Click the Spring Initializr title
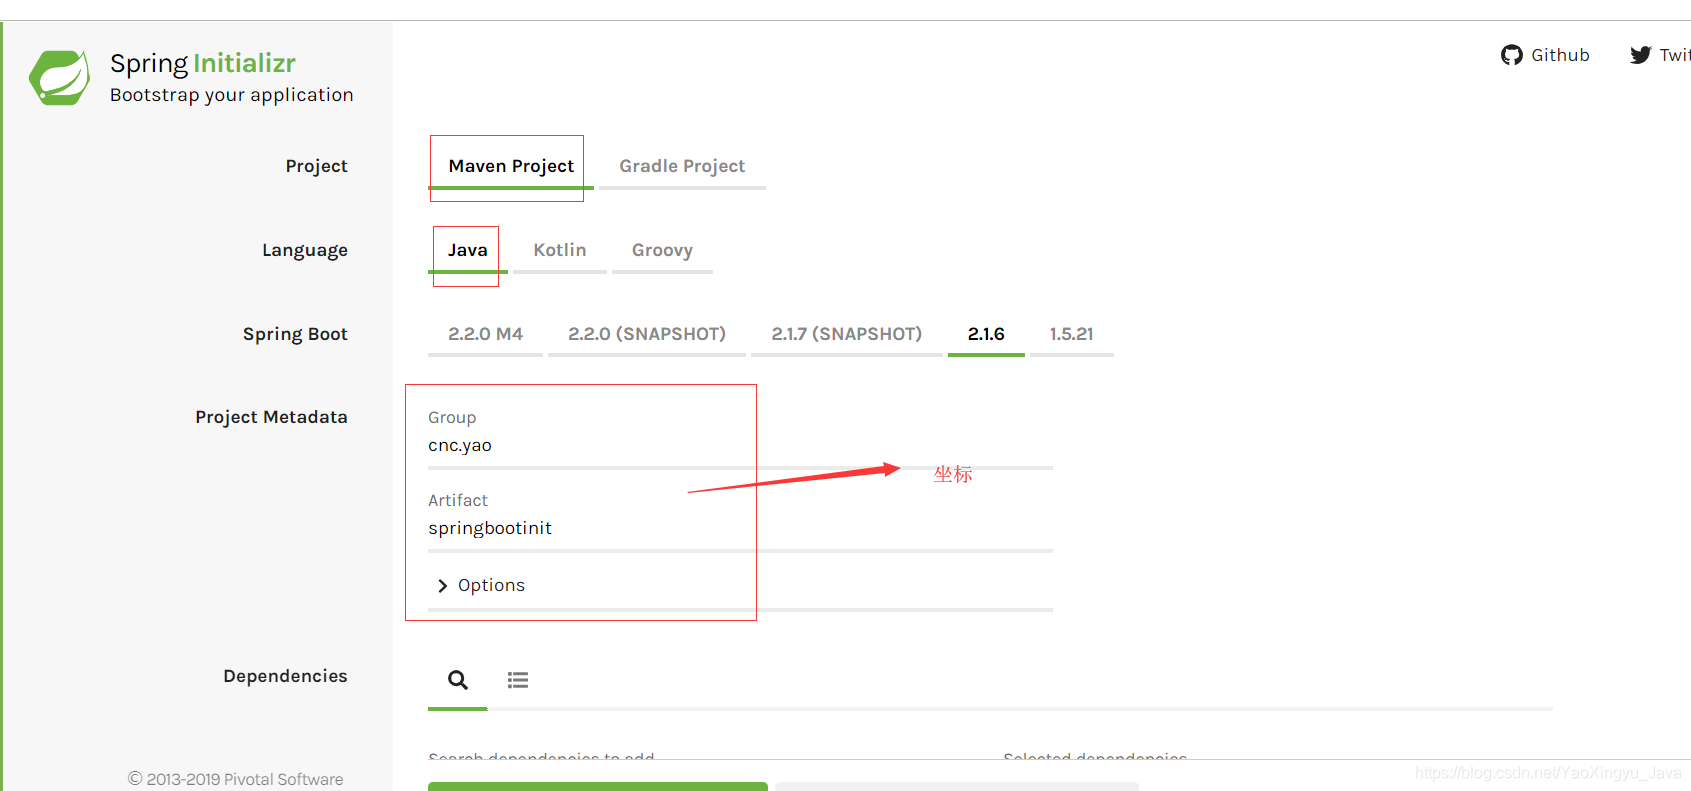 [x=203, y=63]
